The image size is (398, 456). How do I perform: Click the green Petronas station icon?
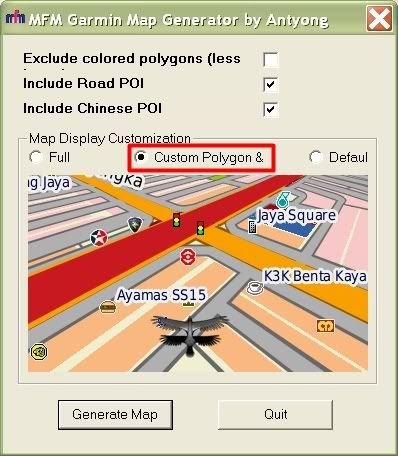[283, 200]
